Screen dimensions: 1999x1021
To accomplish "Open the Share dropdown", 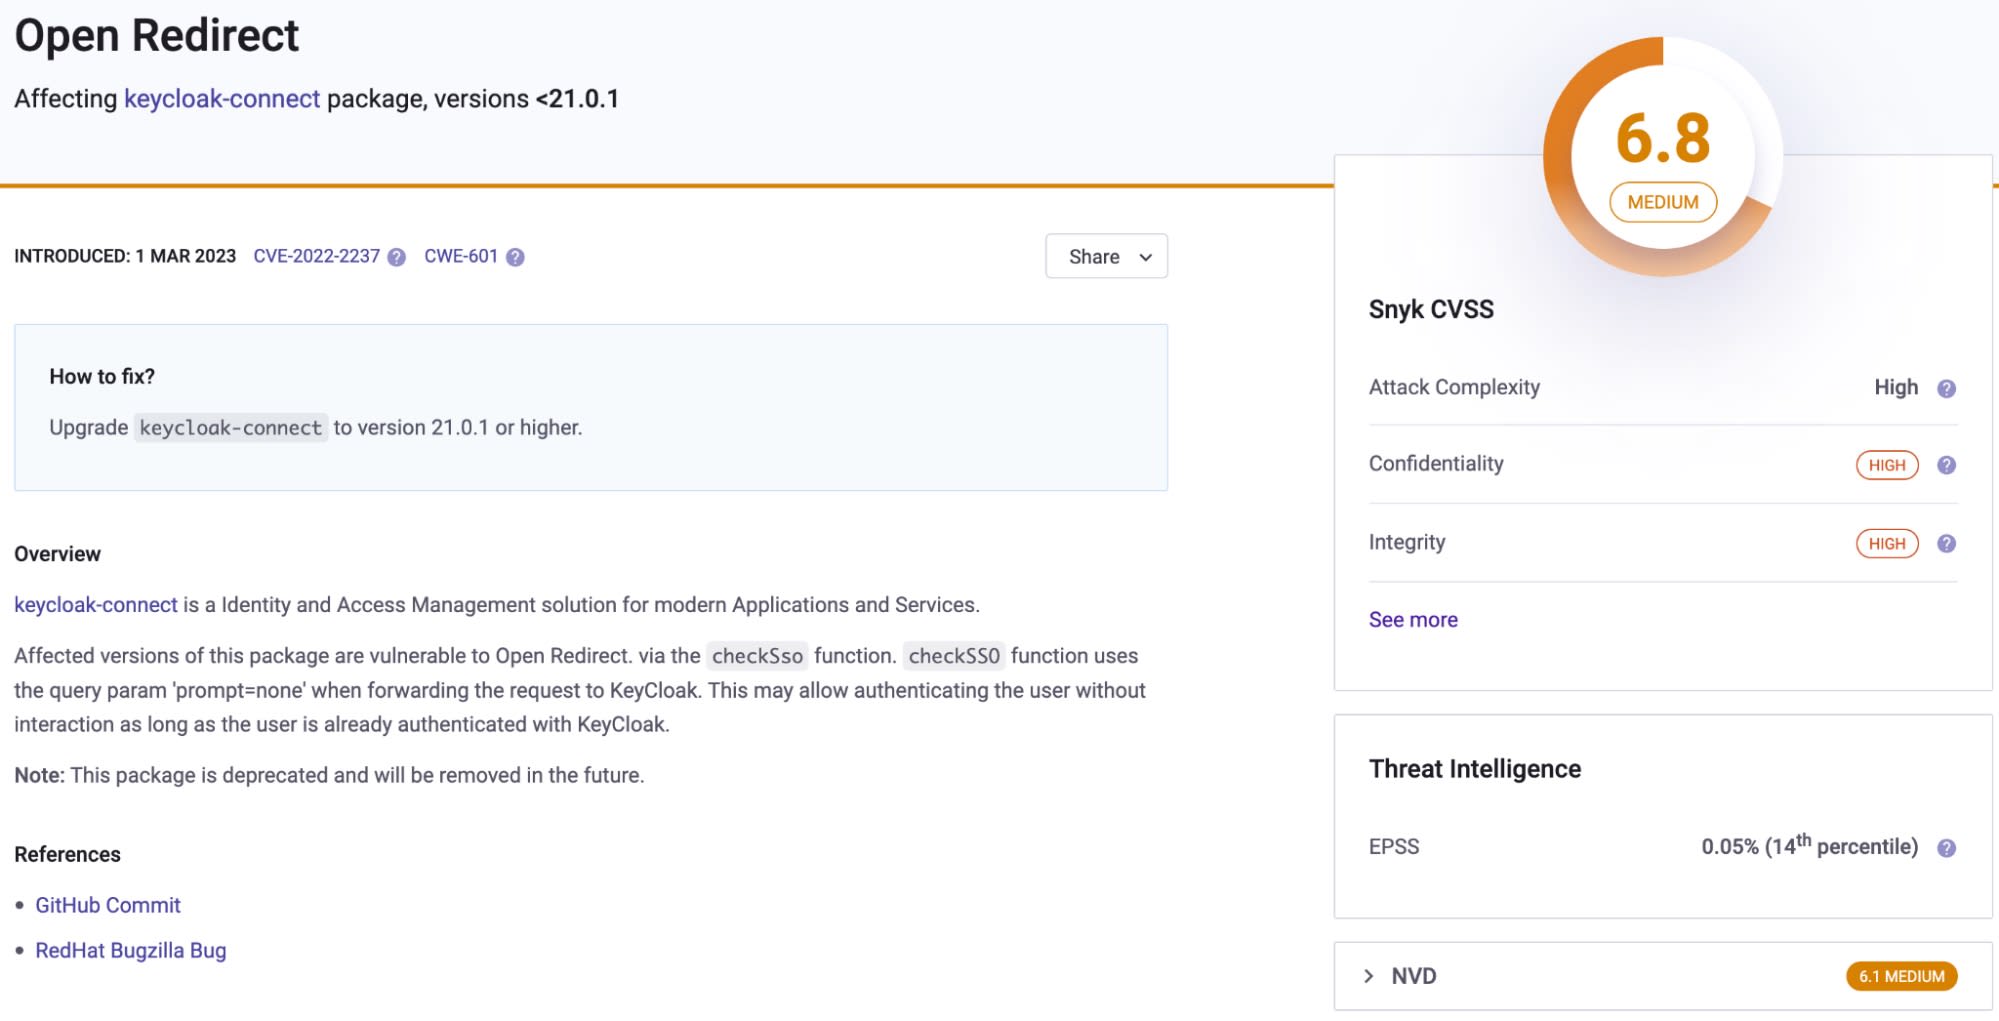I will pos(1106,256).
